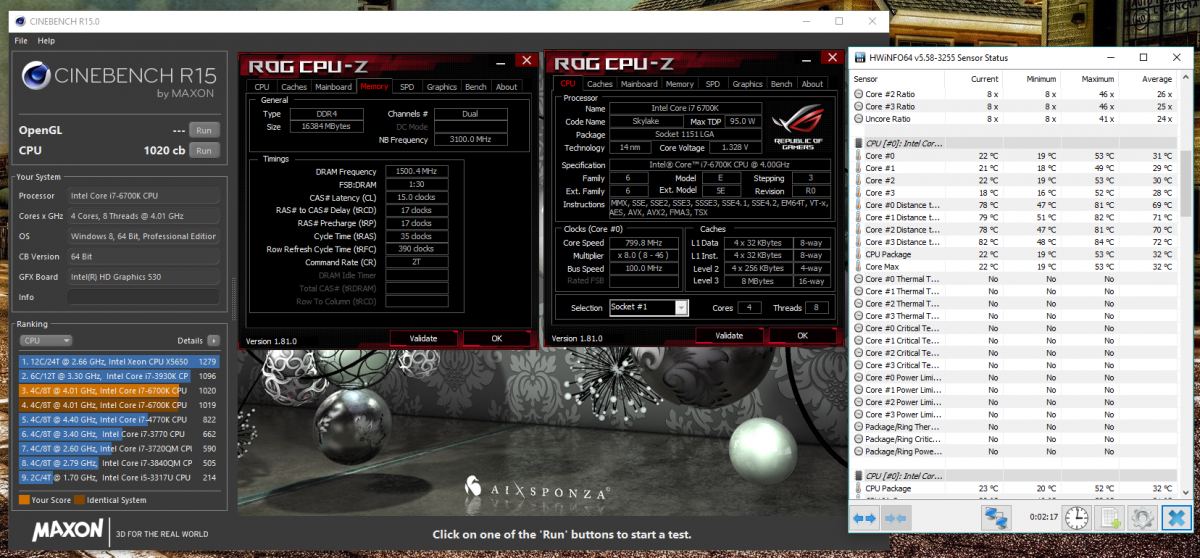Click HWiNFO scrollbar up arrow
This screenshot has height=558, width=1200.
point(1187,78)
